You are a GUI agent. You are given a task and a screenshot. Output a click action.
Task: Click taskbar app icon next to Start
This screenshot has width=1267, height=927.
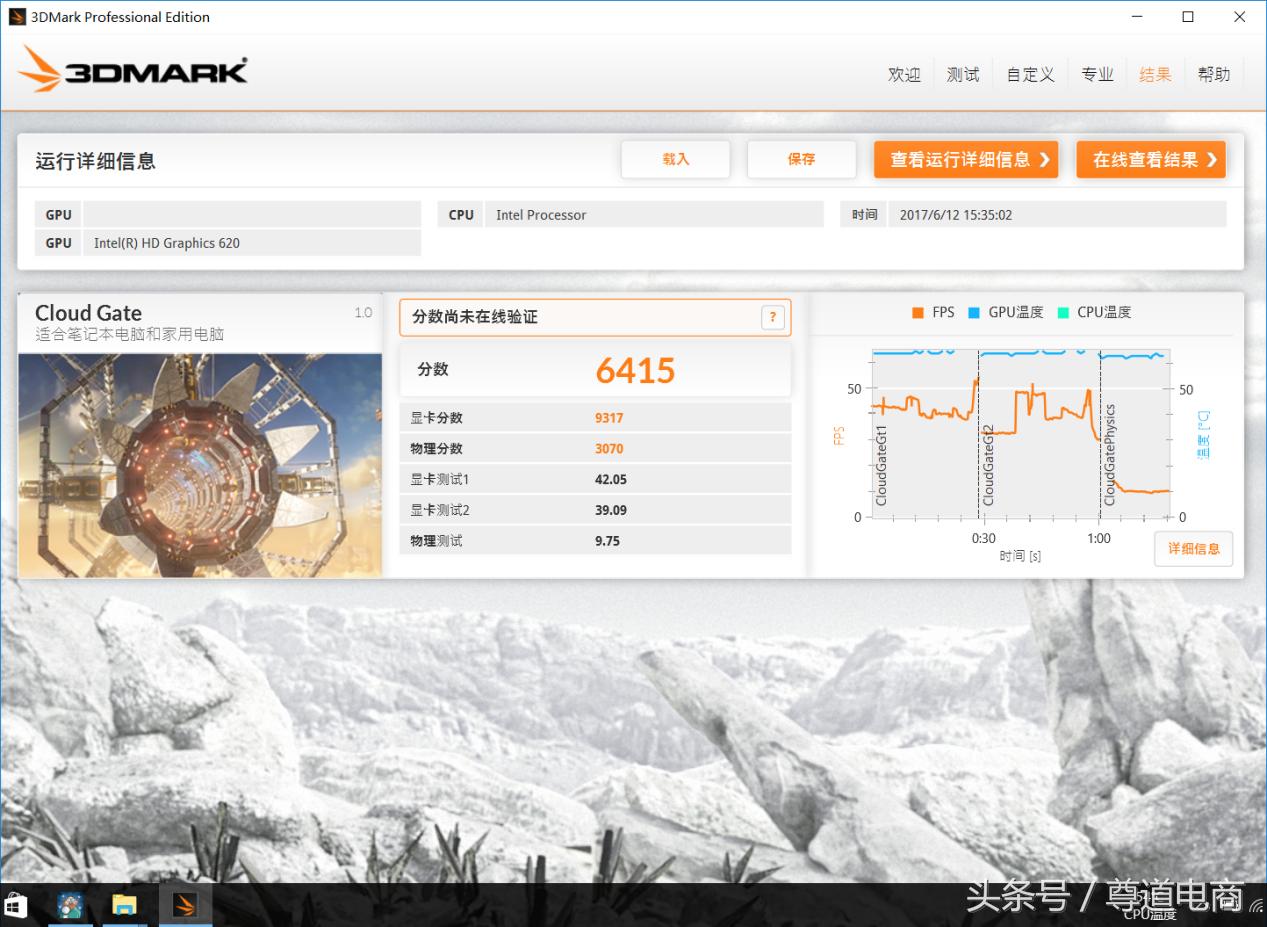click(x=70, y=905)
